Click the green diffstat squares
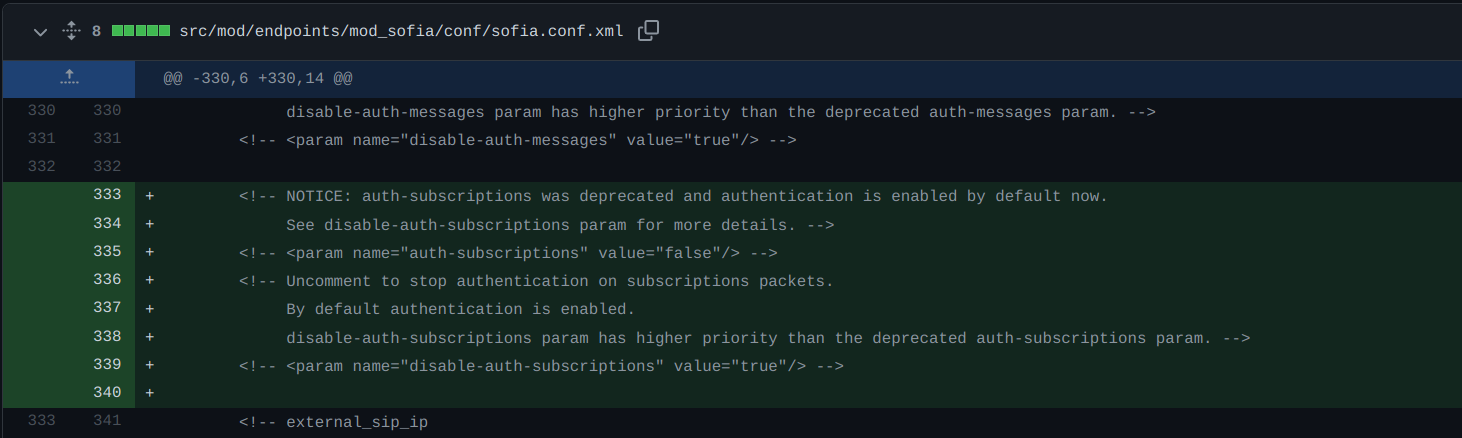Image resolution: width=1462 pixels, height=438 pixels. tap(141, 32)
